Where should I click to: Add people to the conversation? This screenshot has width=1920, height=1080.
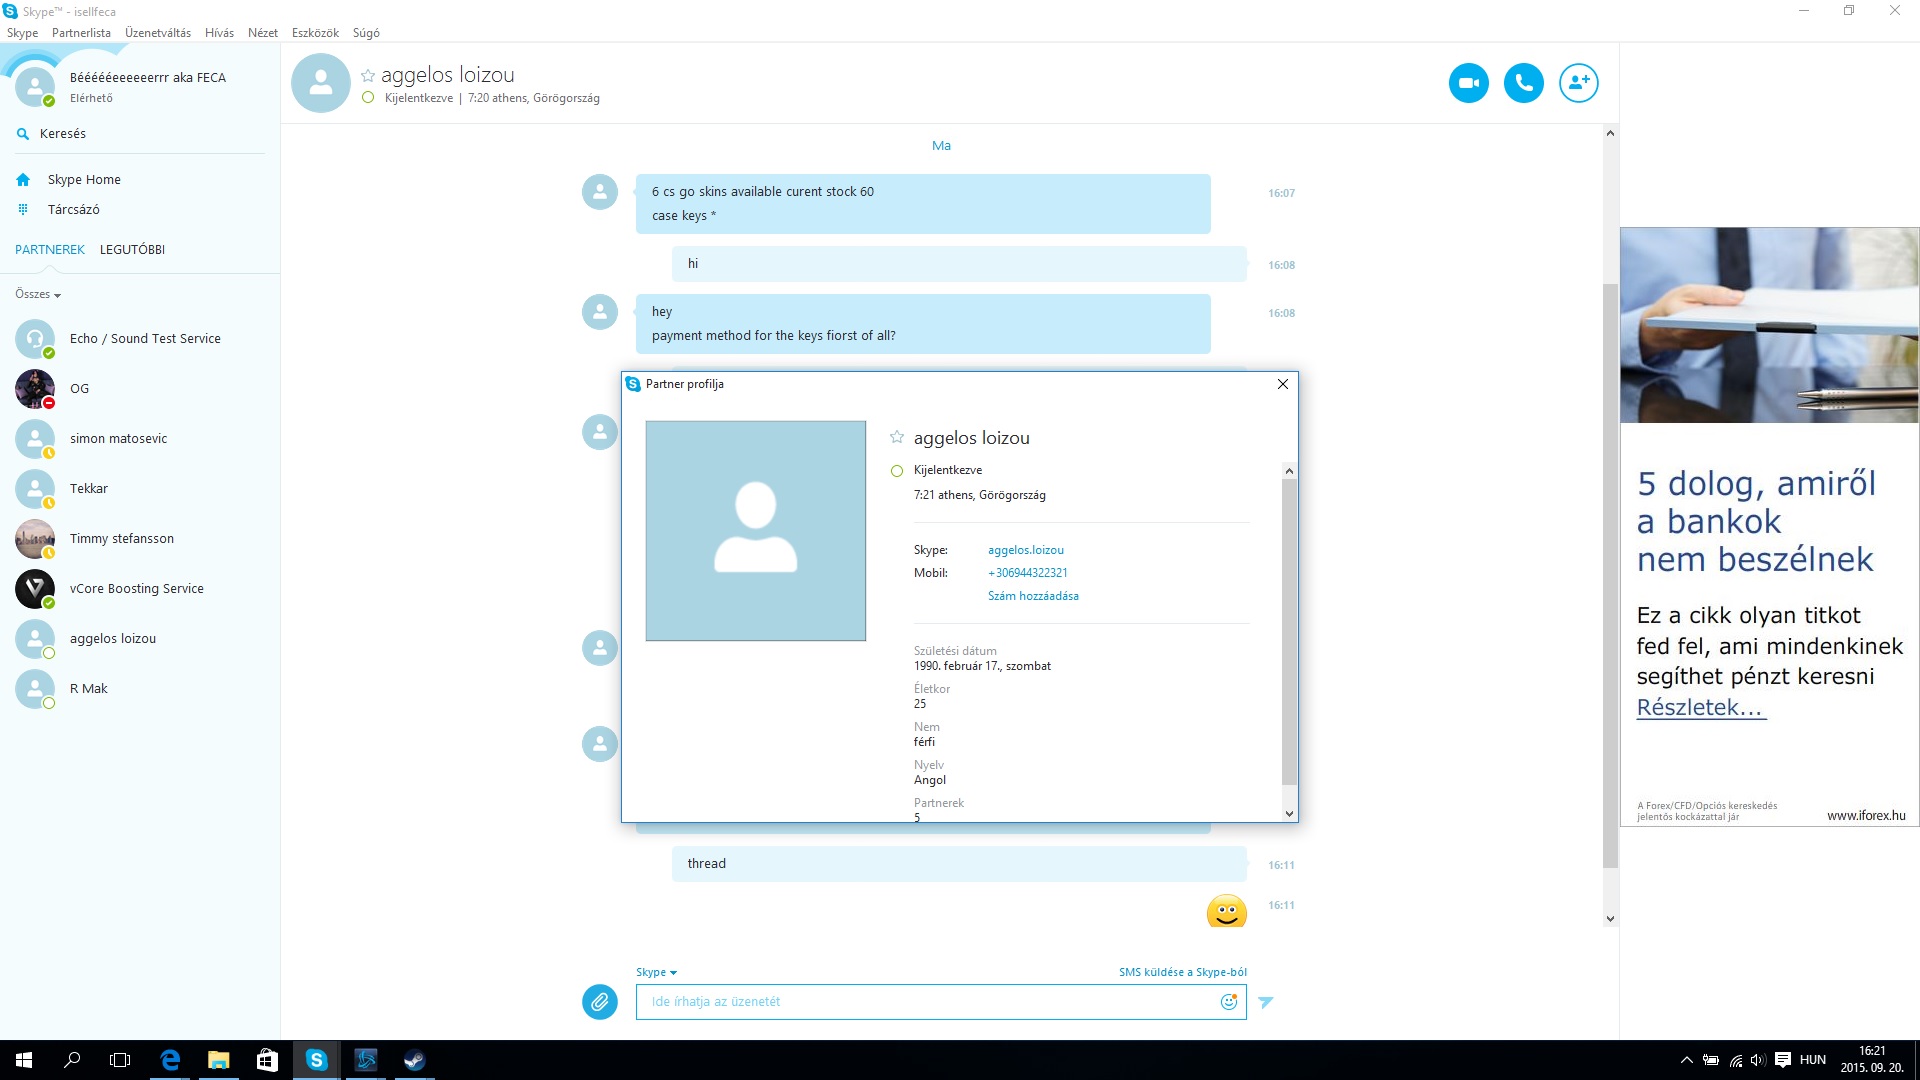click(x=1578, y=83)
